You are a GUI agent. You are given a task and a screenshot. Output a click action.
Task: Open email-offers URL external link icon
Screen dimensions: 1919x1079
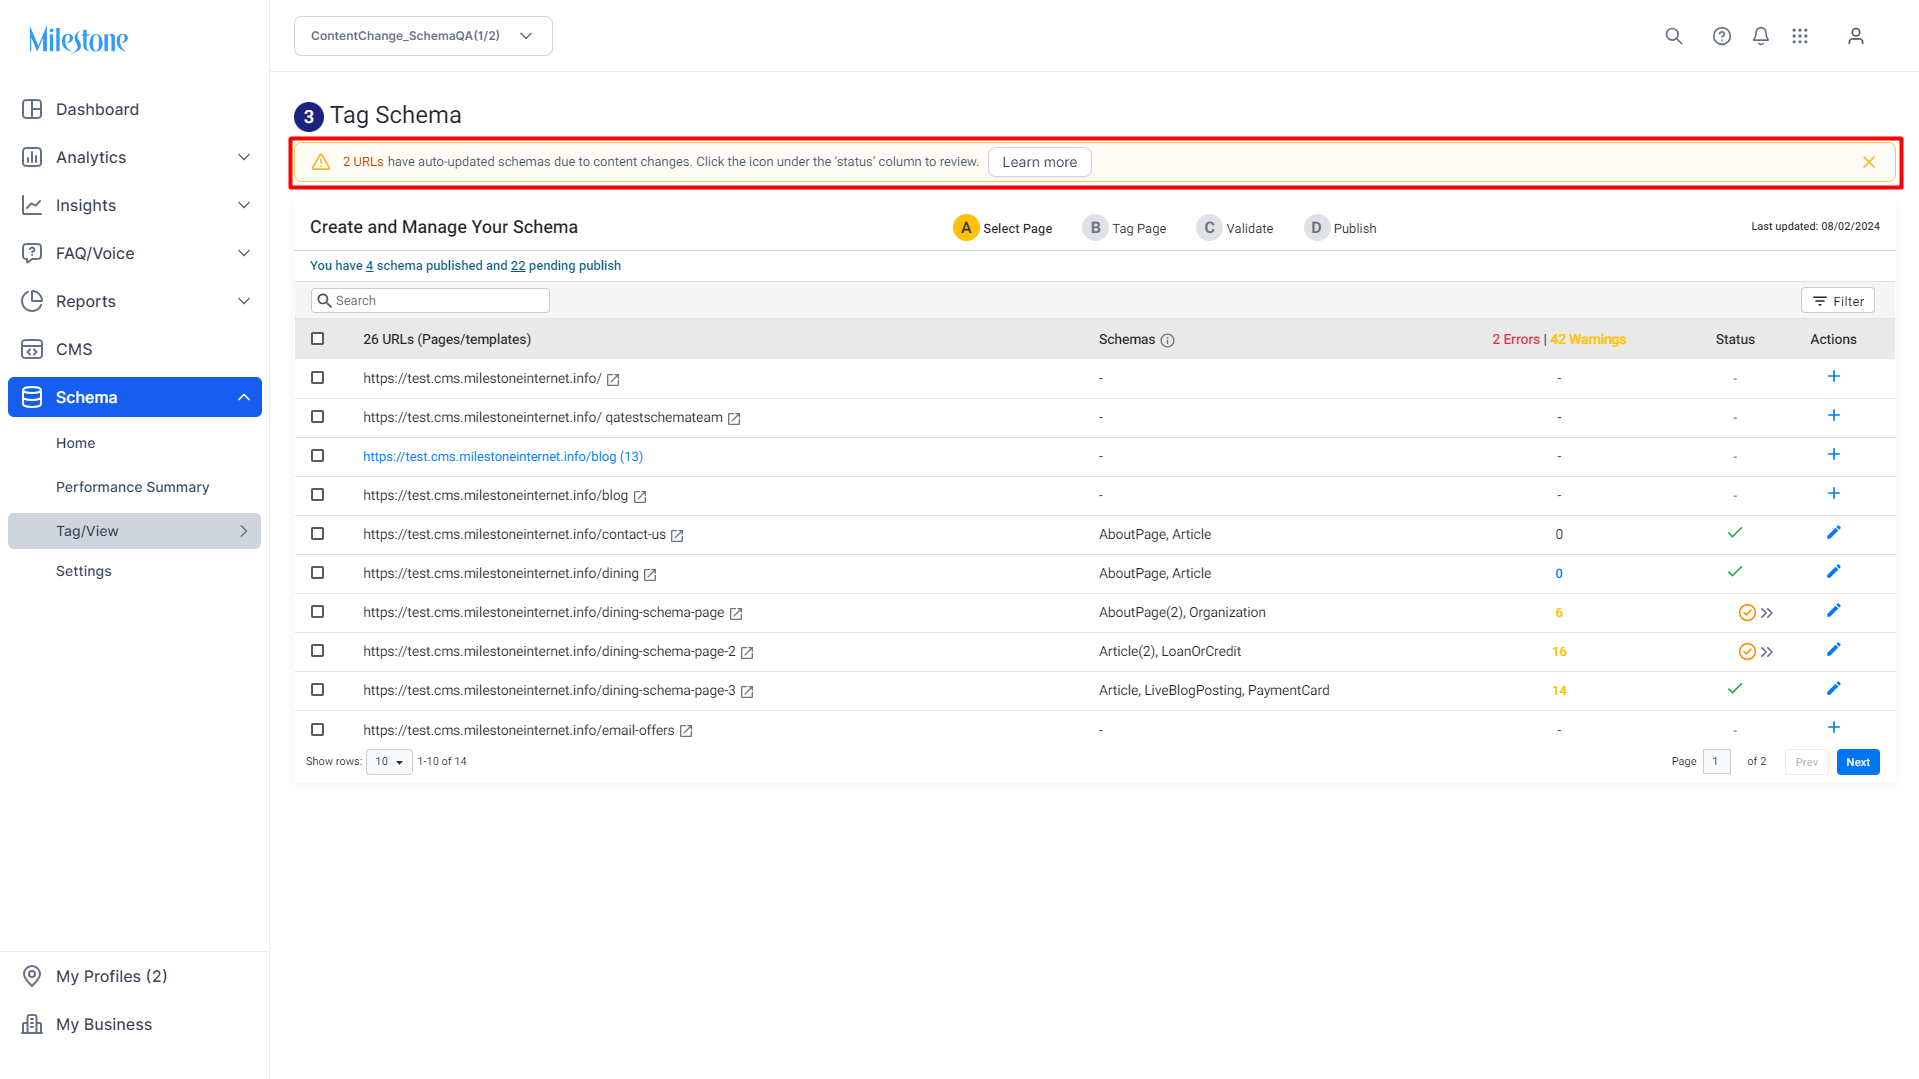coord(686,731)
